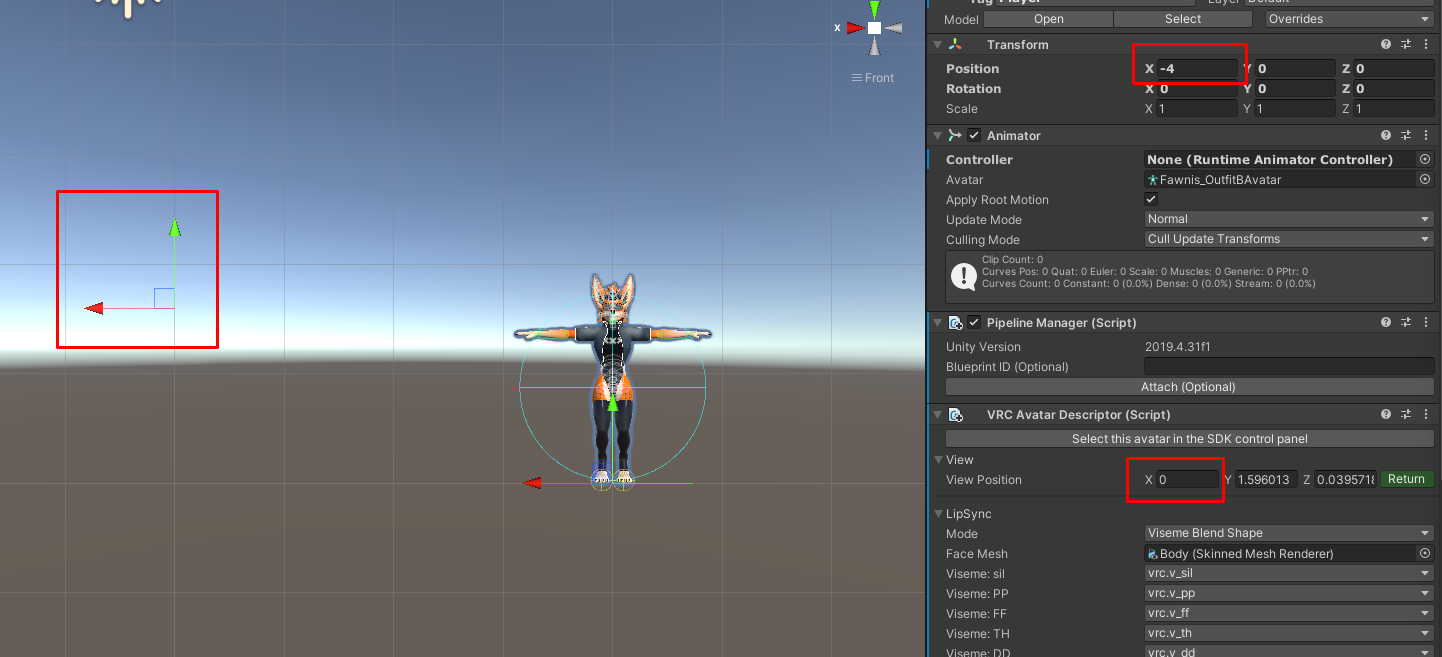Open the Transform component help reference
1442x657 pixels.
[x=1386, y=45]
